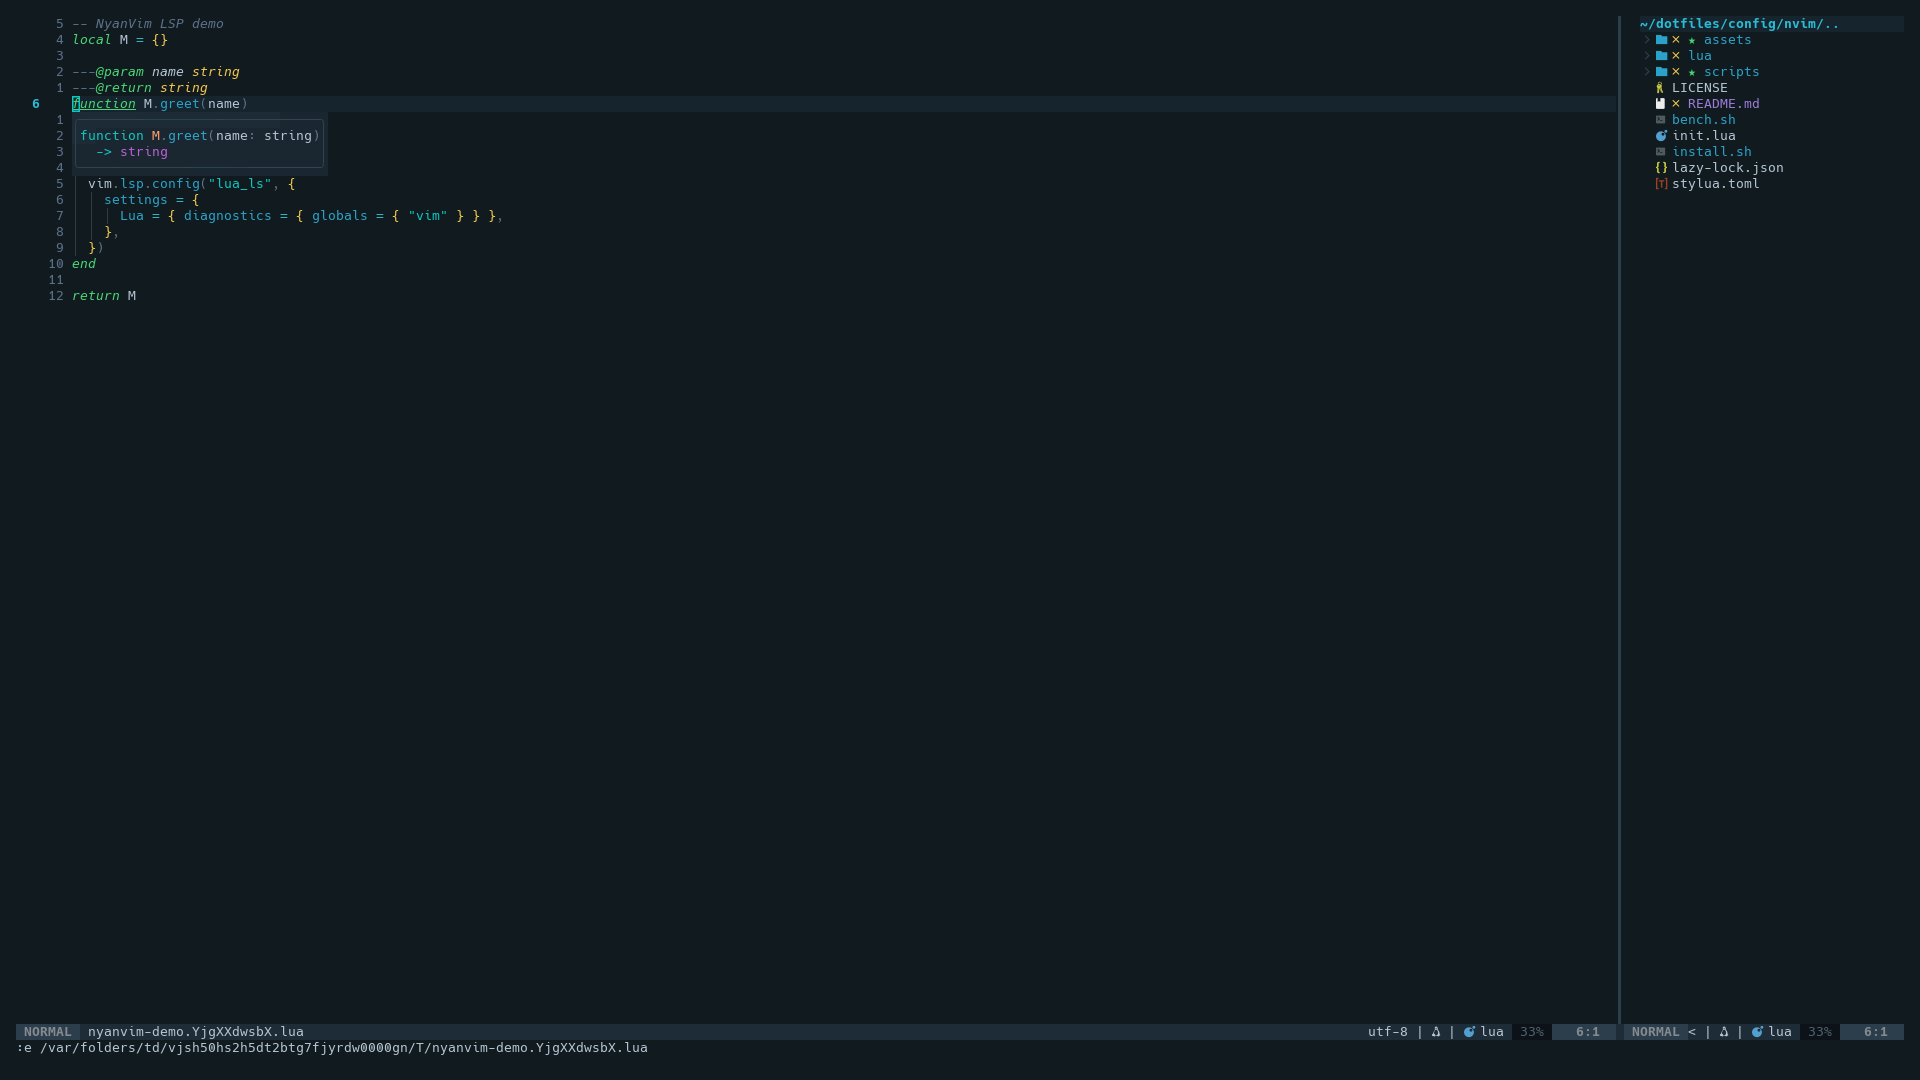
Task: Expand the lua folder chevron
Action: (x=1646, y=56)
